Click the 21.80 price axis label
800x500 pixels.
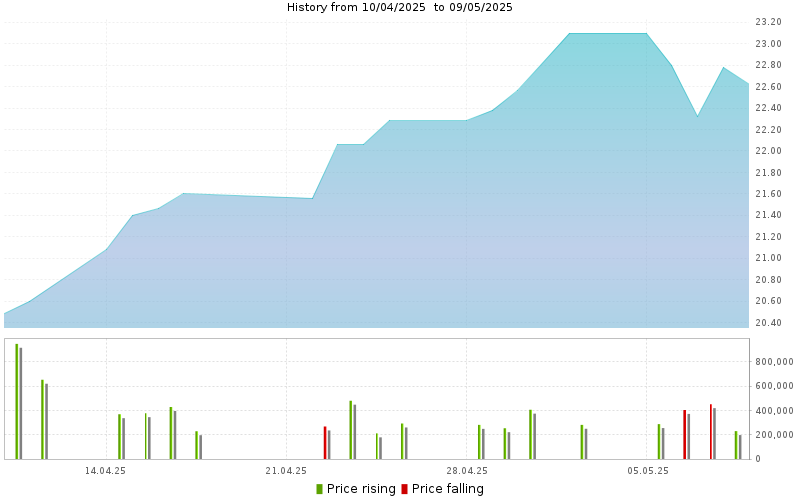click(768, 172)
